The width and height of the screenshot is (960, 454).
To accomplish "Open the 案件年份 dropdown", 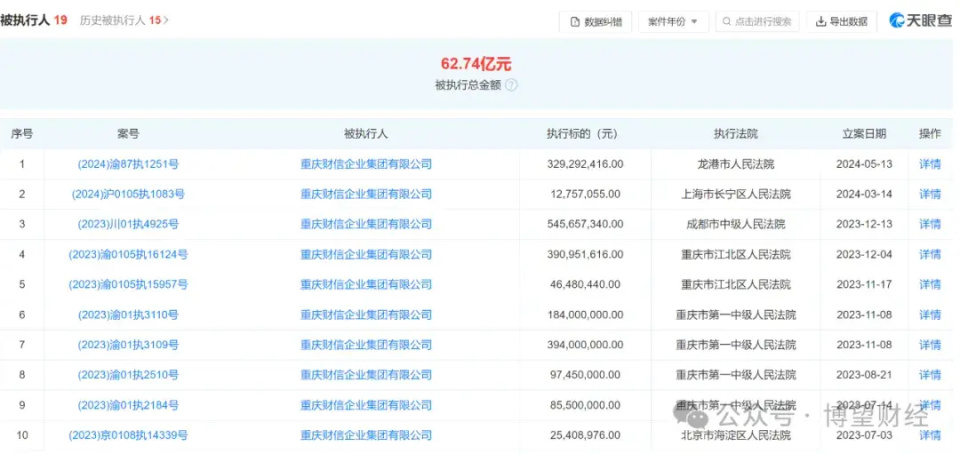I will (673, 22).
